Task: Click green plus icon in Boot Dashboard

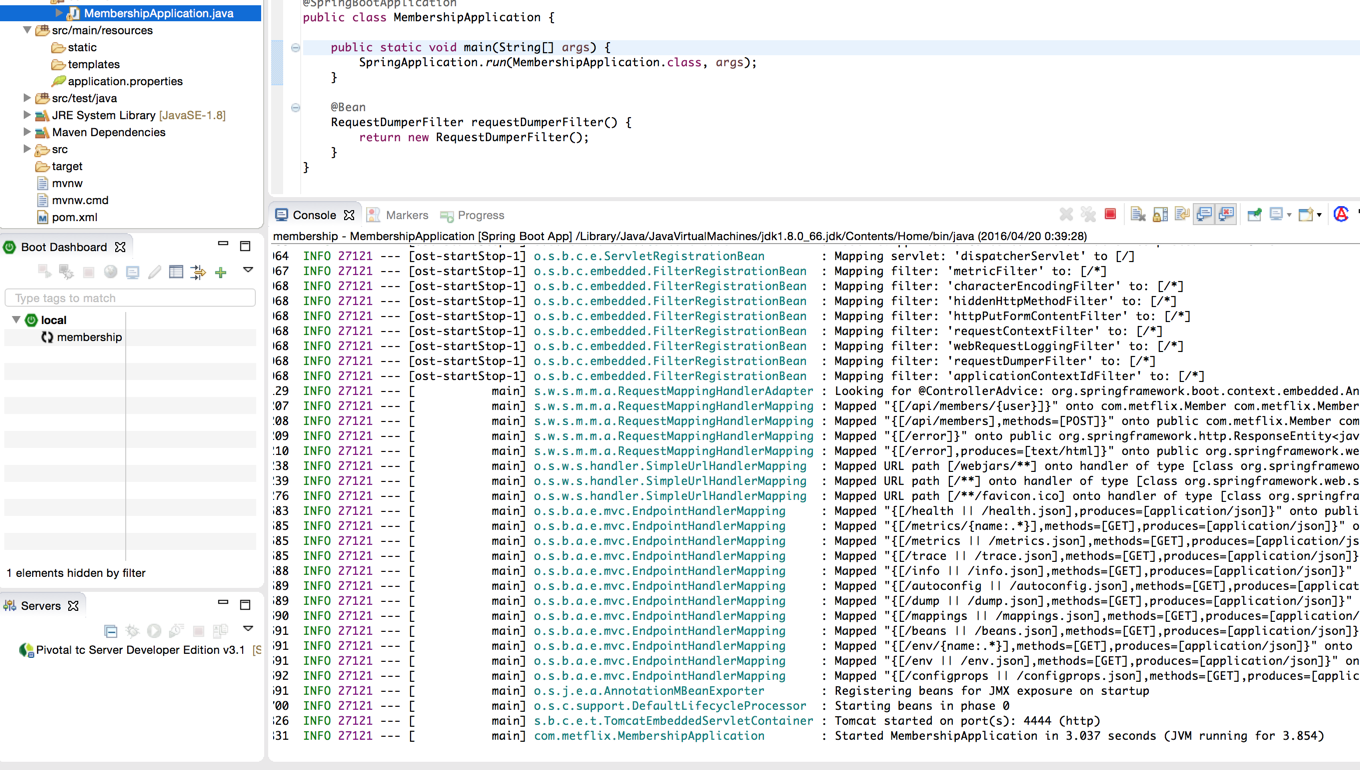Action: pyautogui.click(x=220, y=272)
